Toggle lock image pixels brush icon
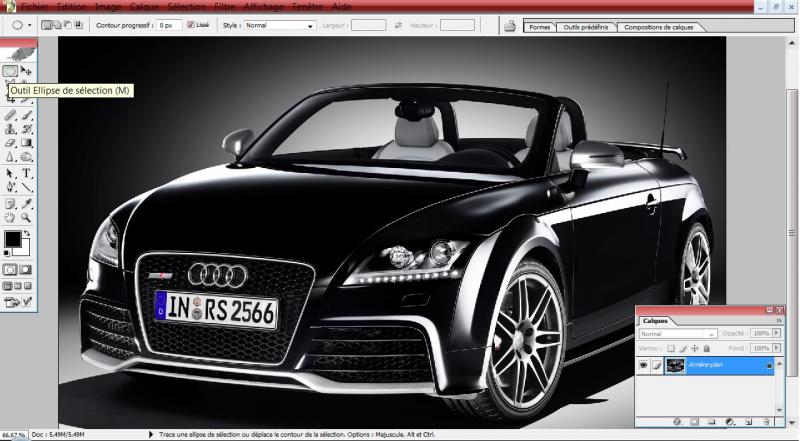The width and height of the screenshot is (800, 441). click(683, 348)
